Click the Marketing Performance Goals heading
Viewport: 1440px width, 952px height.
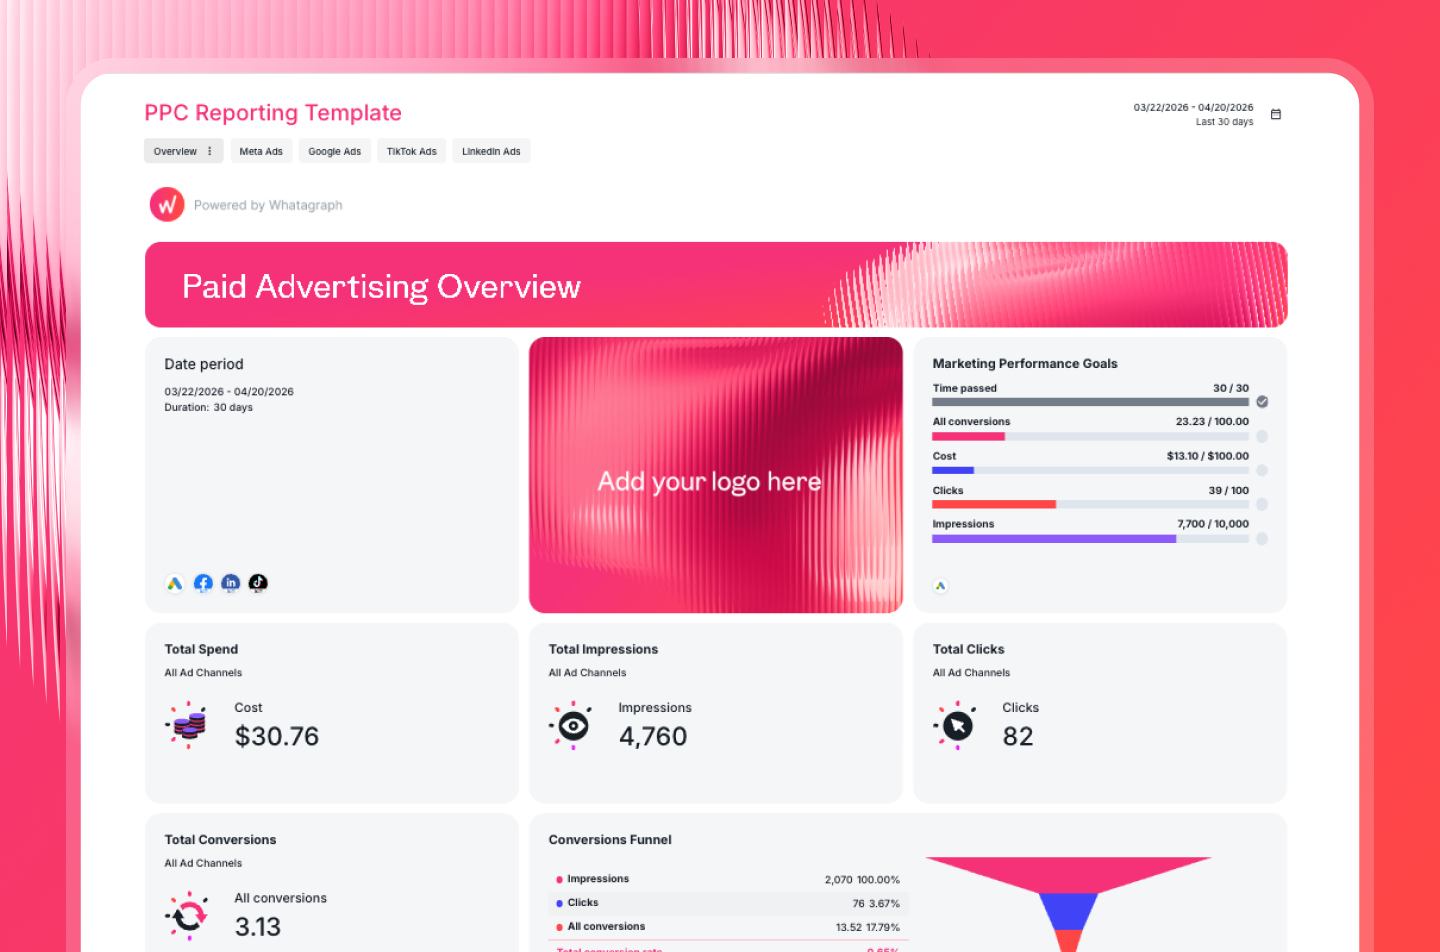(x=1025, y=364)
